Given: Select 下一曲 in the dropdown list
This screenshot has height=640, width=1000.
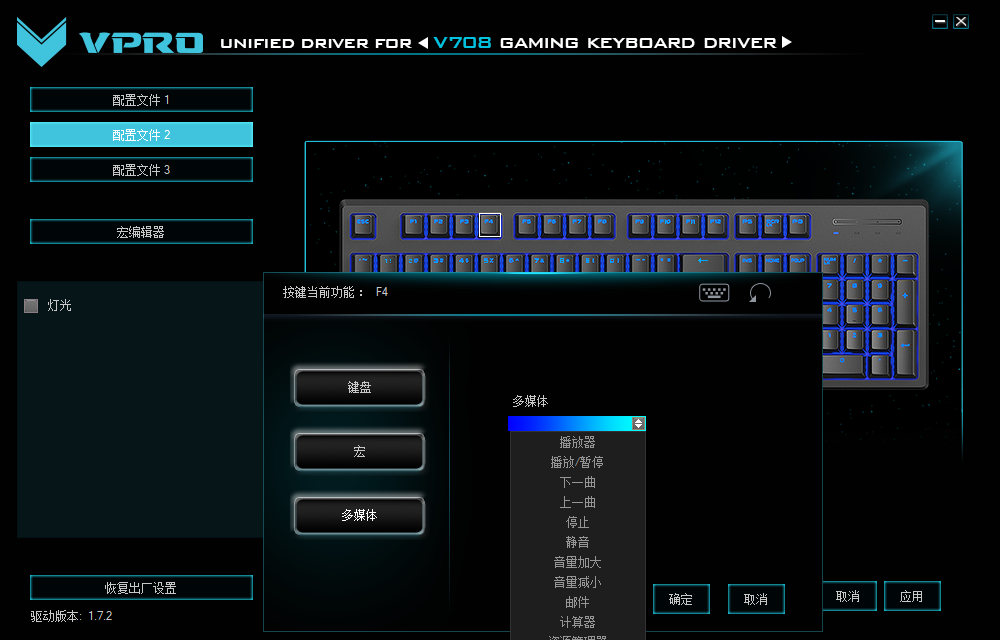Looking at the screenshot, I should [x=577, y=482].
